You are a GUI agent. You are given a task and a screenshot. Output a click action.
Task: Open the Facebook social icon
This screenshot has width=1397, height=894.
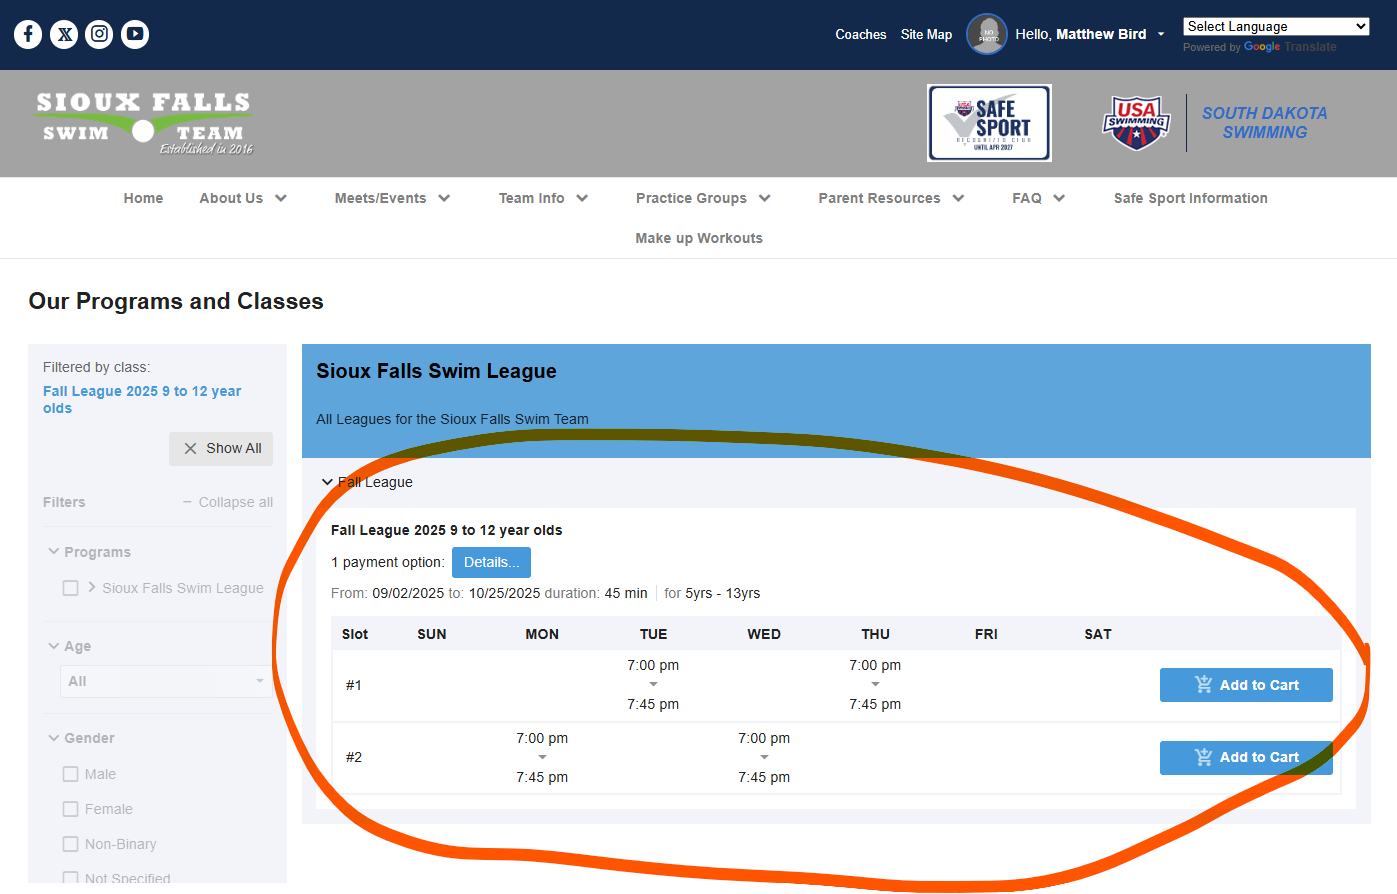click(x=28, y=34)
